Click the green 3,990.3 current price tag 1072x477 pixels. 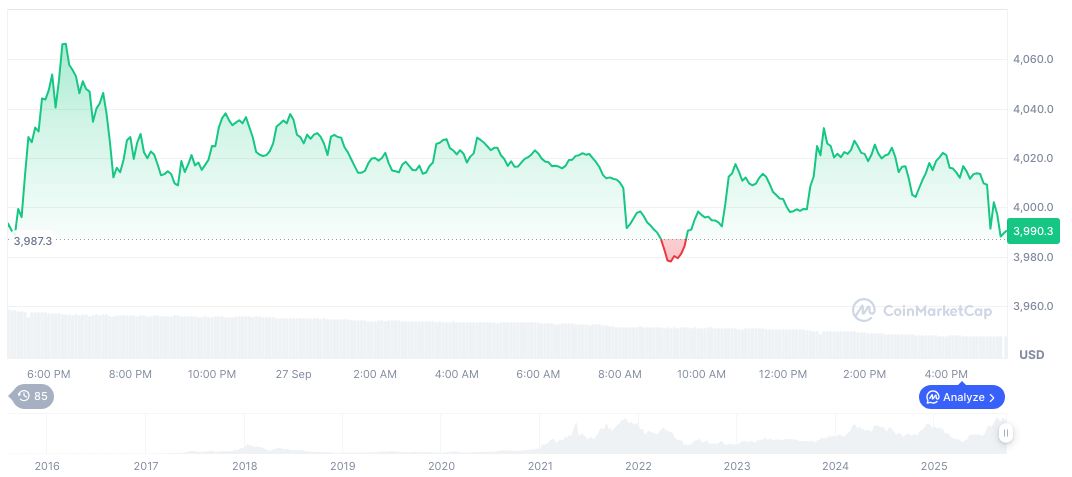(1031, 231)
